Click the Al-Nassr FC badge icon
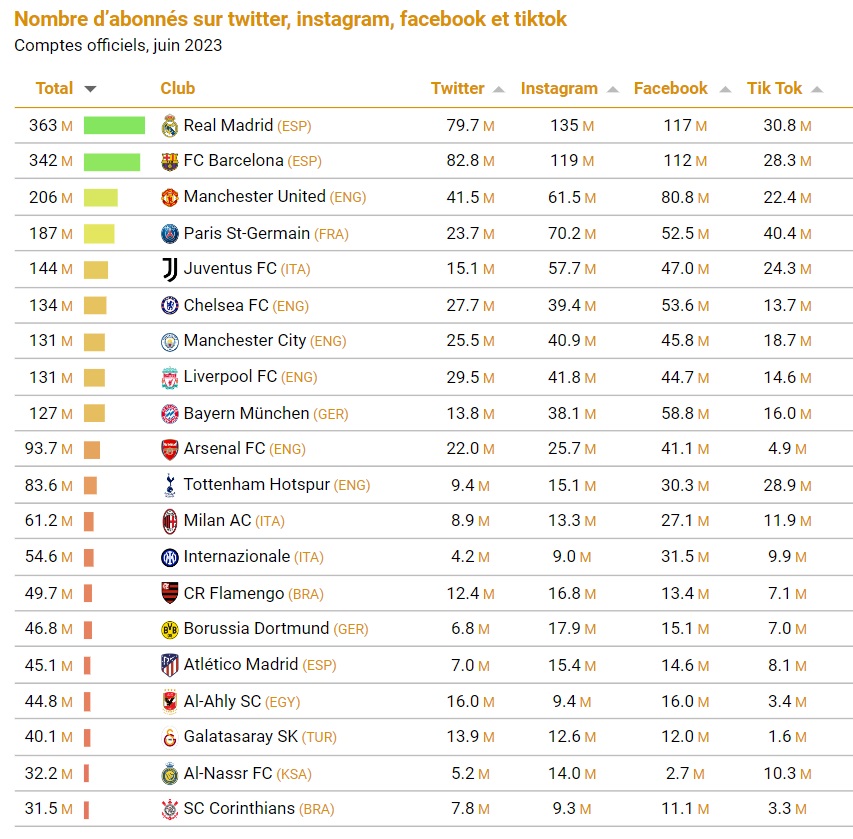This screenshot has width=853, height=839. pos(169,773)
